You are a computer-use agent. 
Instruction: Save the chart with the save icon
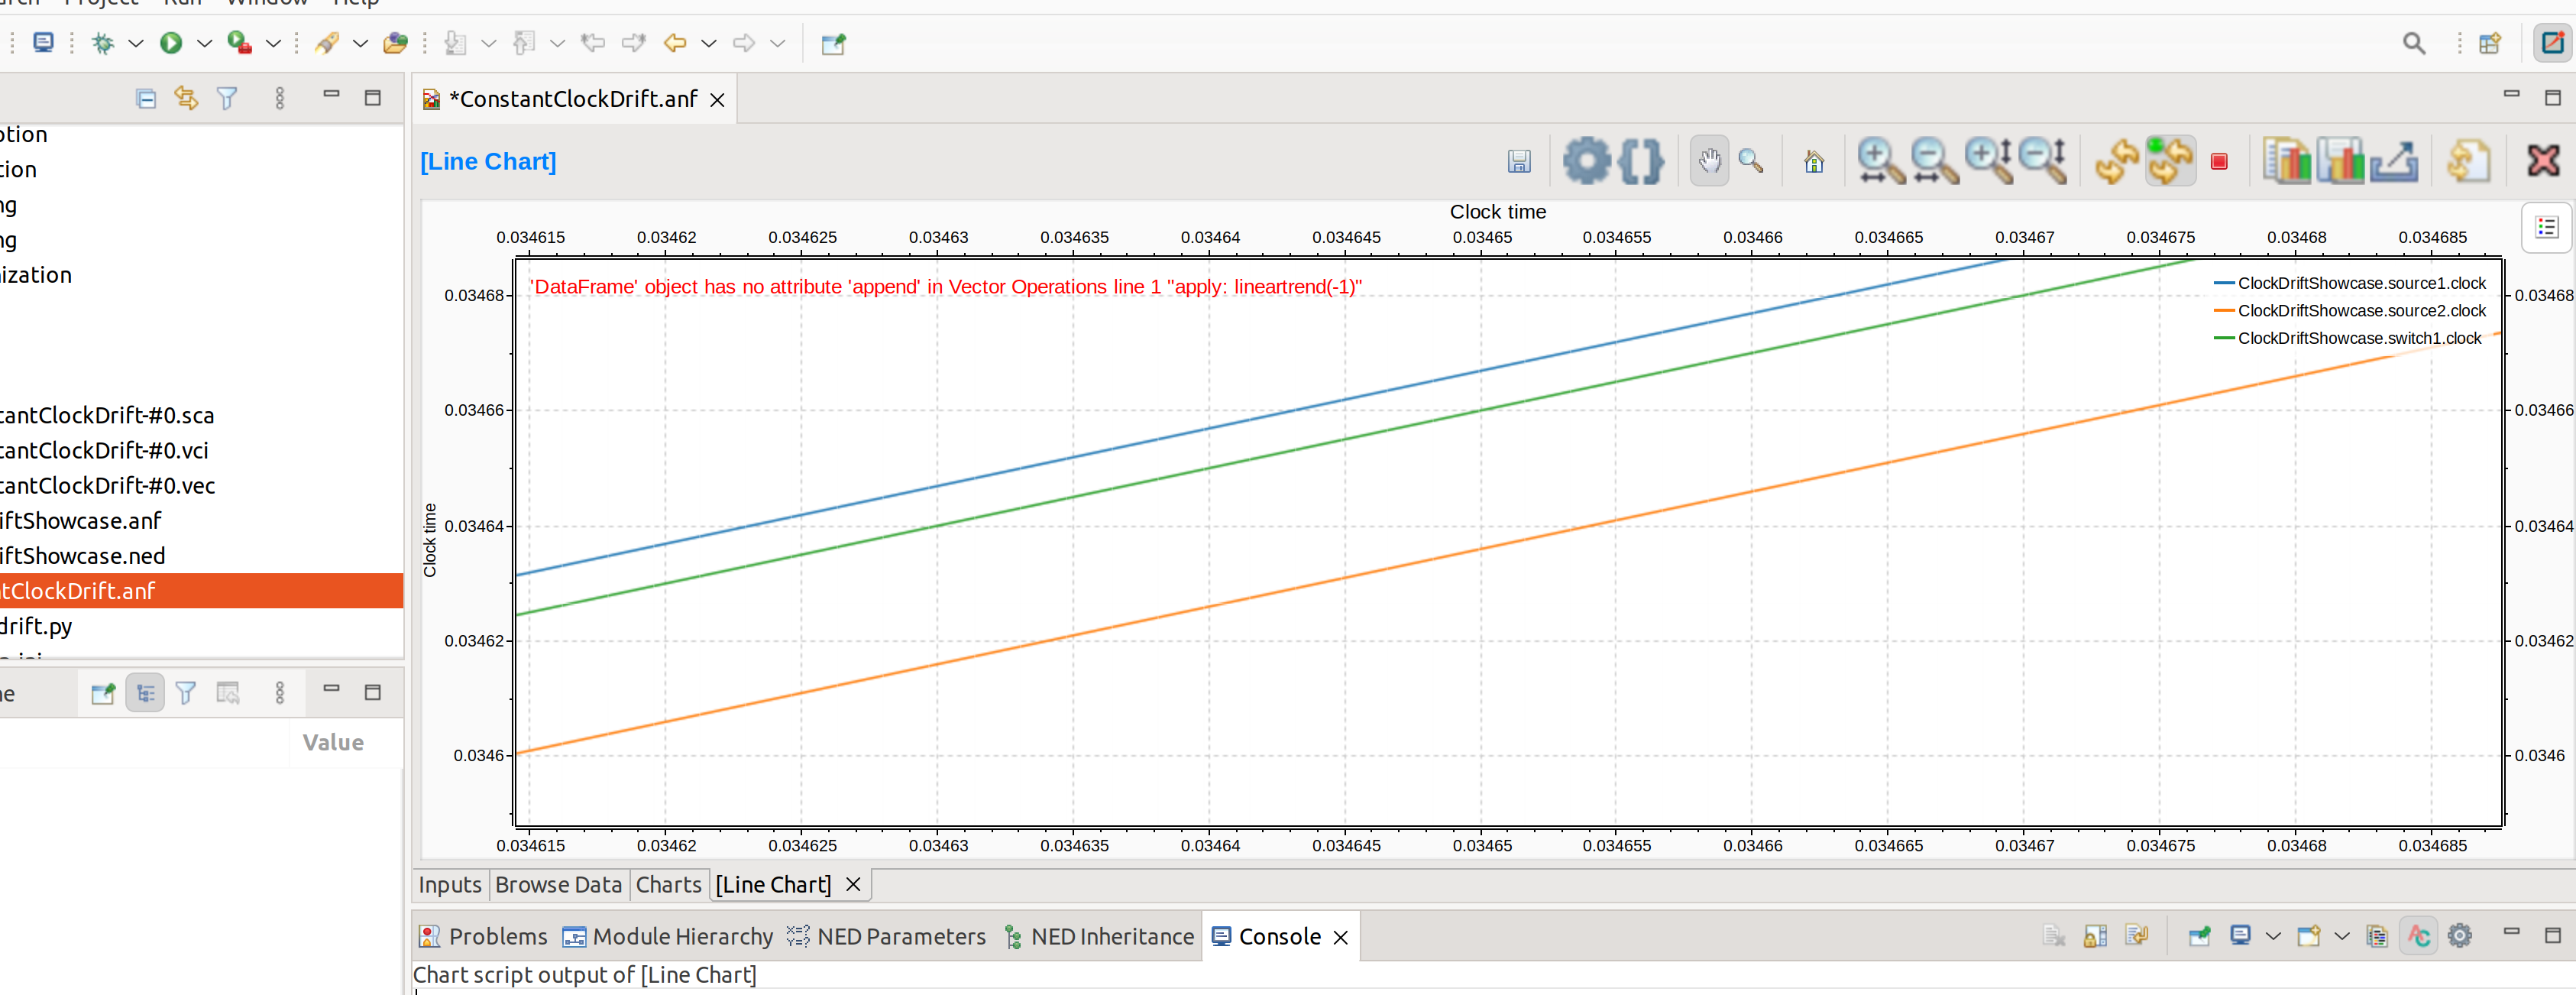(x=1519, y=160)
